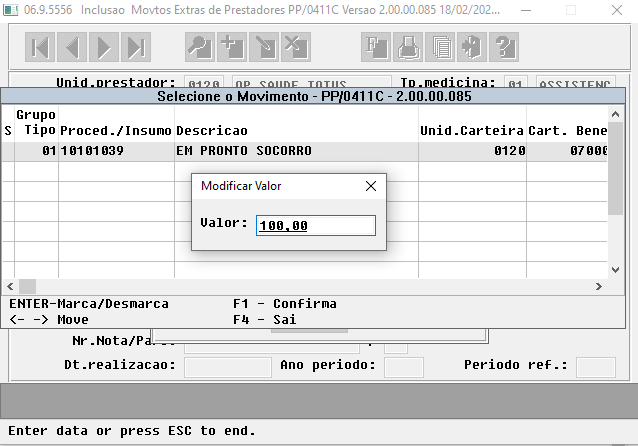Go to previous record arrow icon

72,47
